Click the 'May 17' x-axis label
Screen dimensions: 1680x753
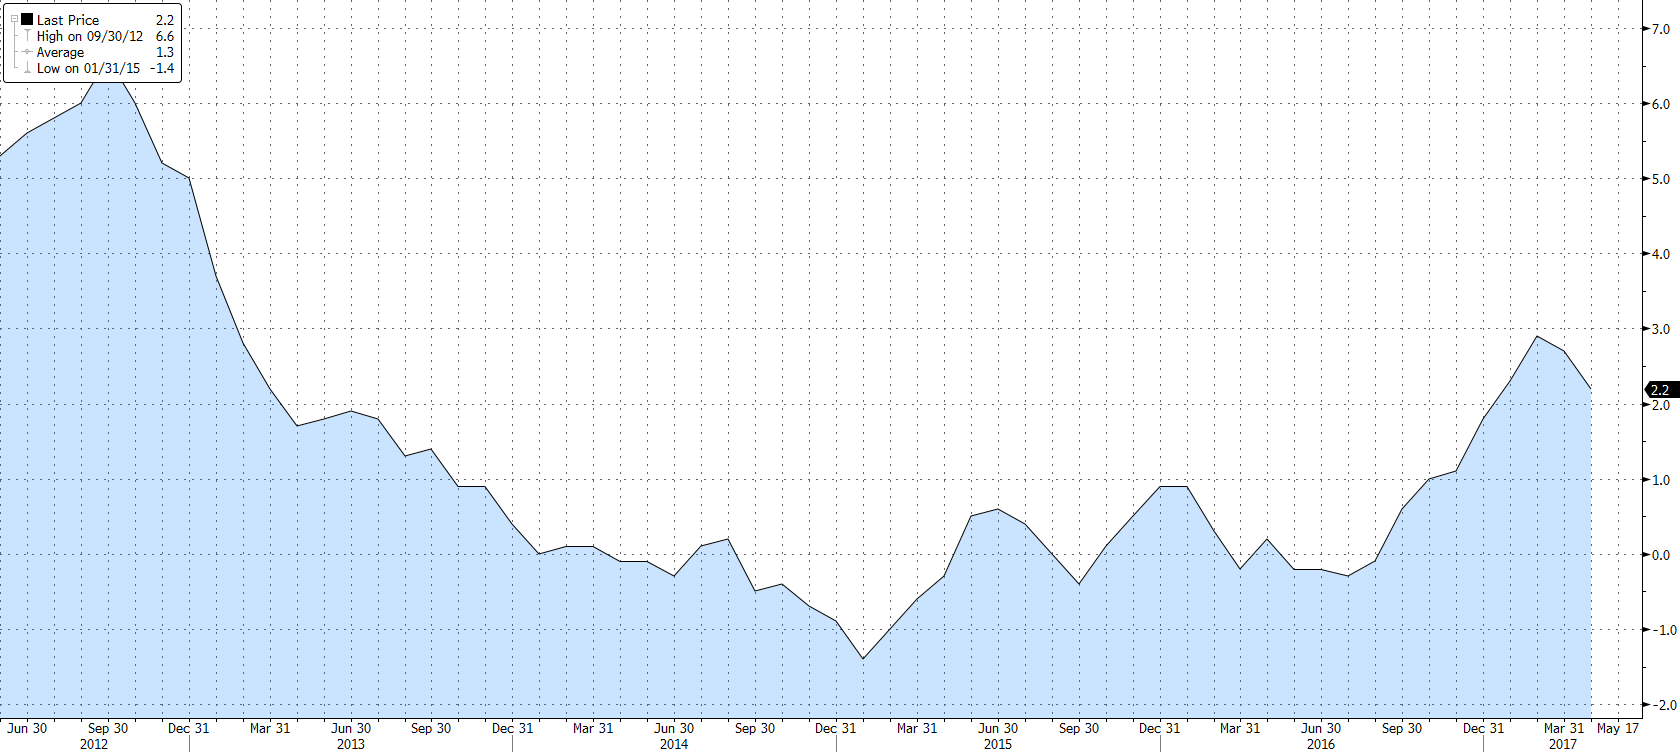pyautogui.click(x=1618, y=728)
